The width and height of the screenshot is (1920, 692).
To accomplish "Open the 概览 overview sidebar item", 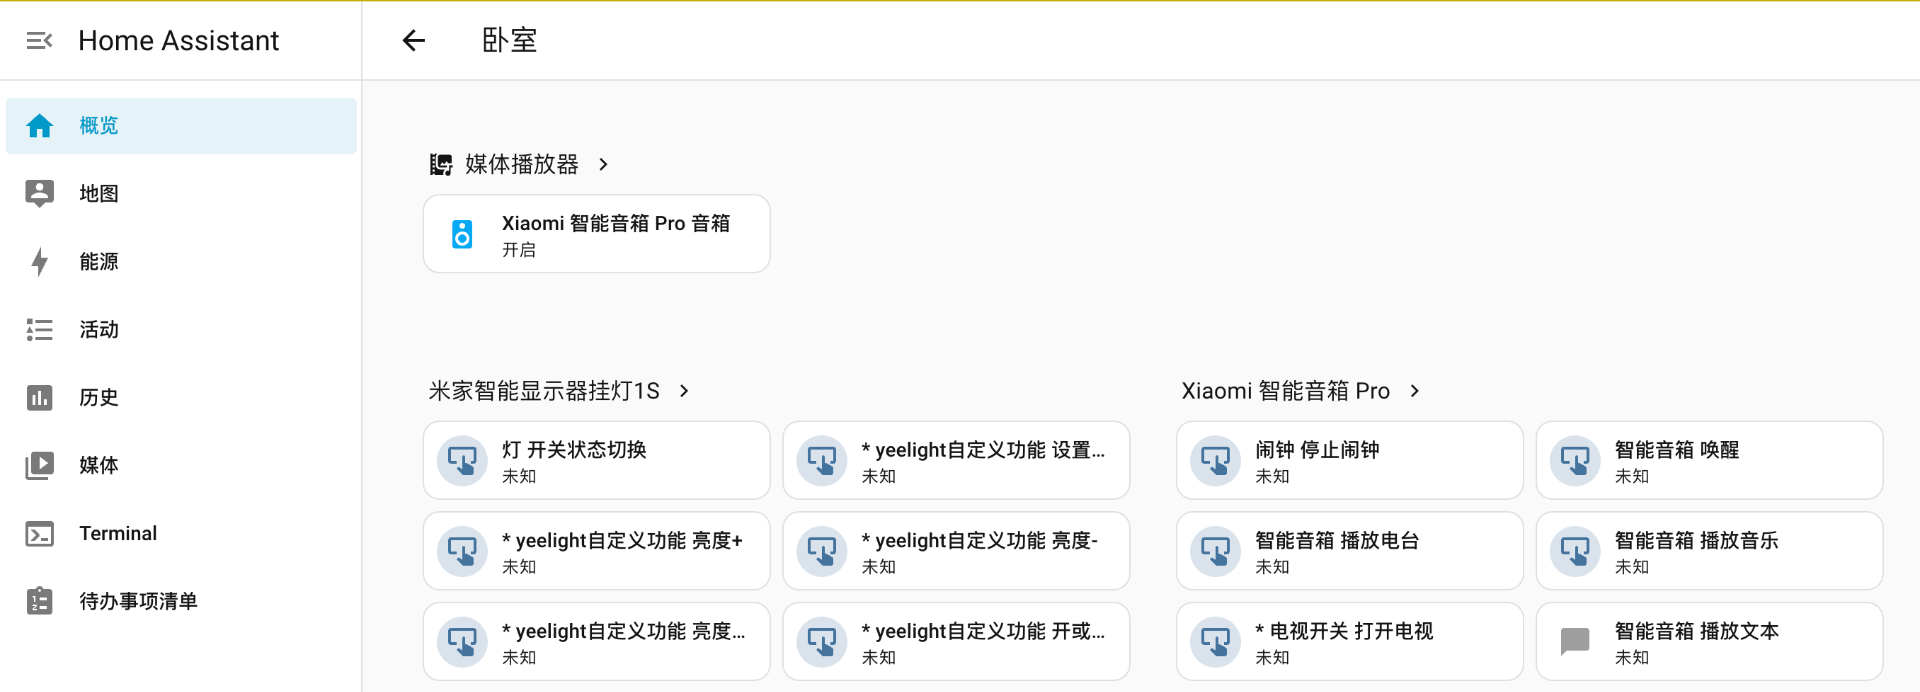I will pos(181,126).
